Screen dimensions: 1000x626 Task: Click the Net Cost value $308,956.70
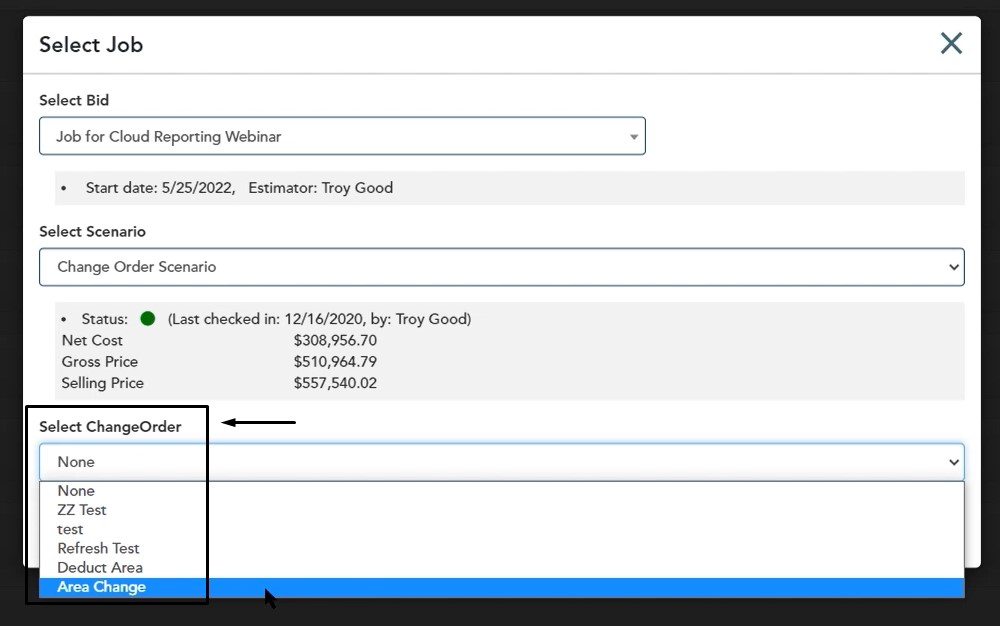[x=335, y=341]
